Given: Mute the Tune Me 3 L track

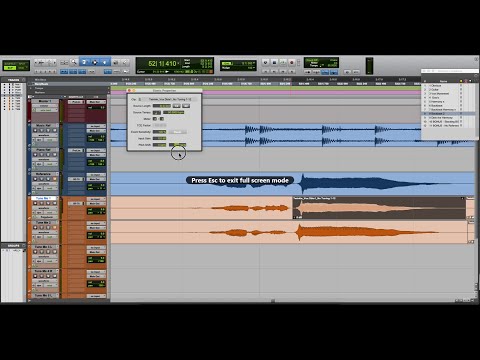Looking at the screenshot, I should 55,252.
